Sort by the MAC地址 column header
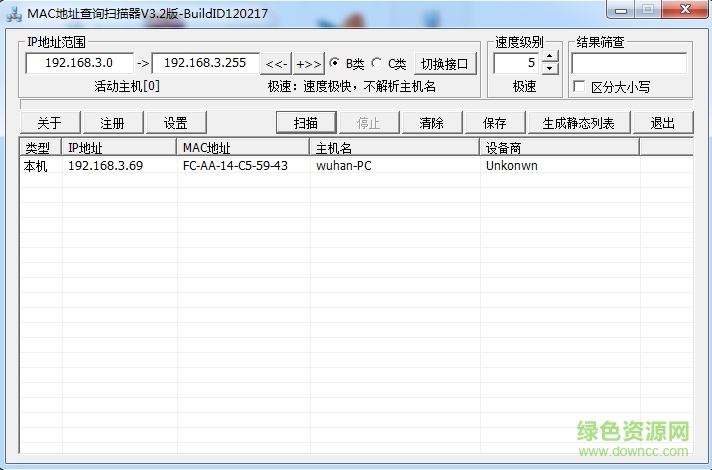The height and width of the screenshot is (470, 712). pyautogui.click(x=242, y=147)
